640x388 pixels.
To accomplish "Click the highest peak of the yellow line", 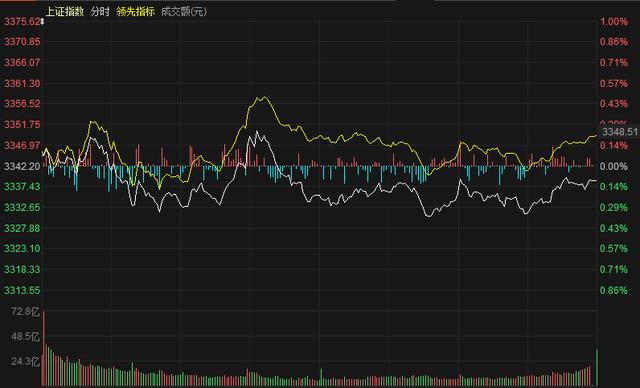I will [x=264, y=97].
